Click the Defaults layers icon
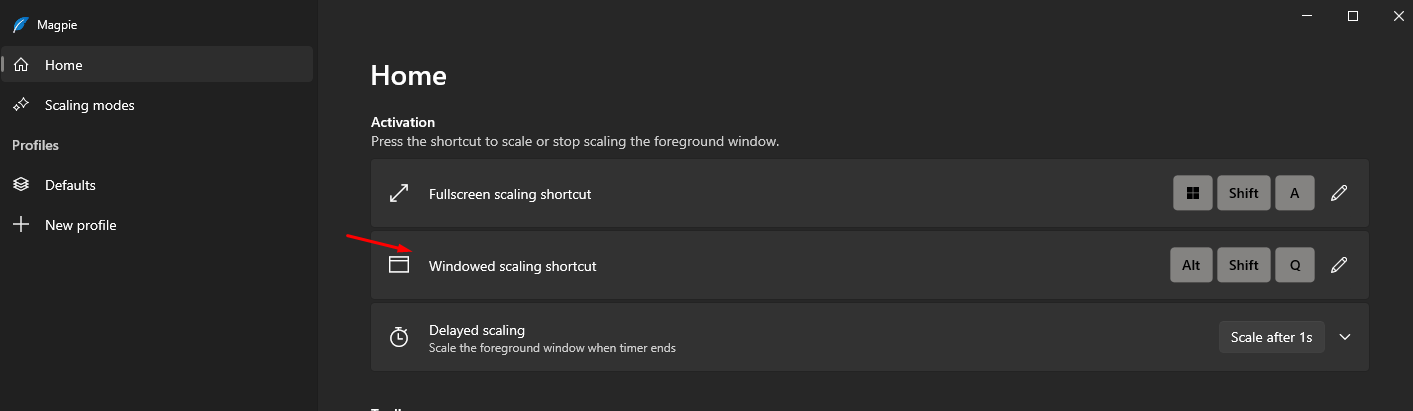Screen dimensions: 1413x411 pyautogui.click(x=21, y=185)
